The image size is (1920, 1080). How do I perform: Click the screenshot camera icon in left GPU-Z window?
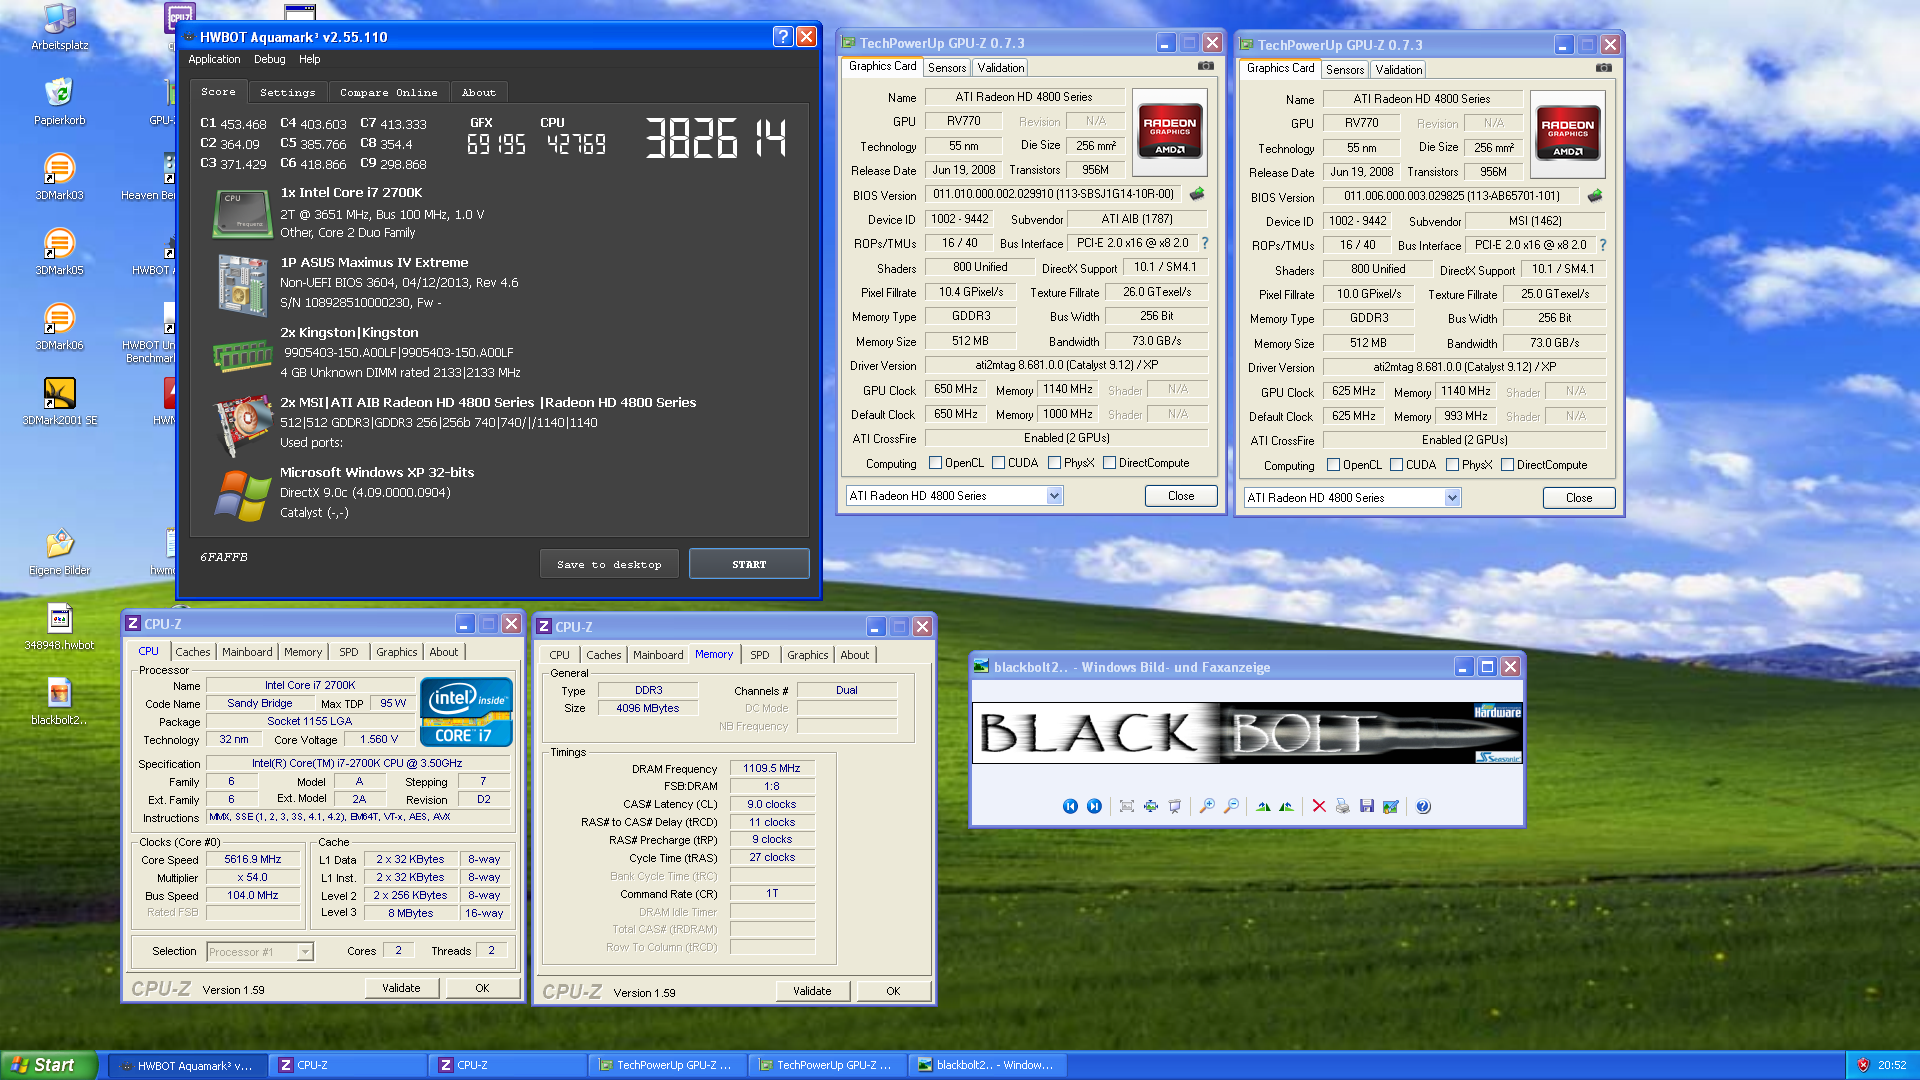(x=1206, y=66)
